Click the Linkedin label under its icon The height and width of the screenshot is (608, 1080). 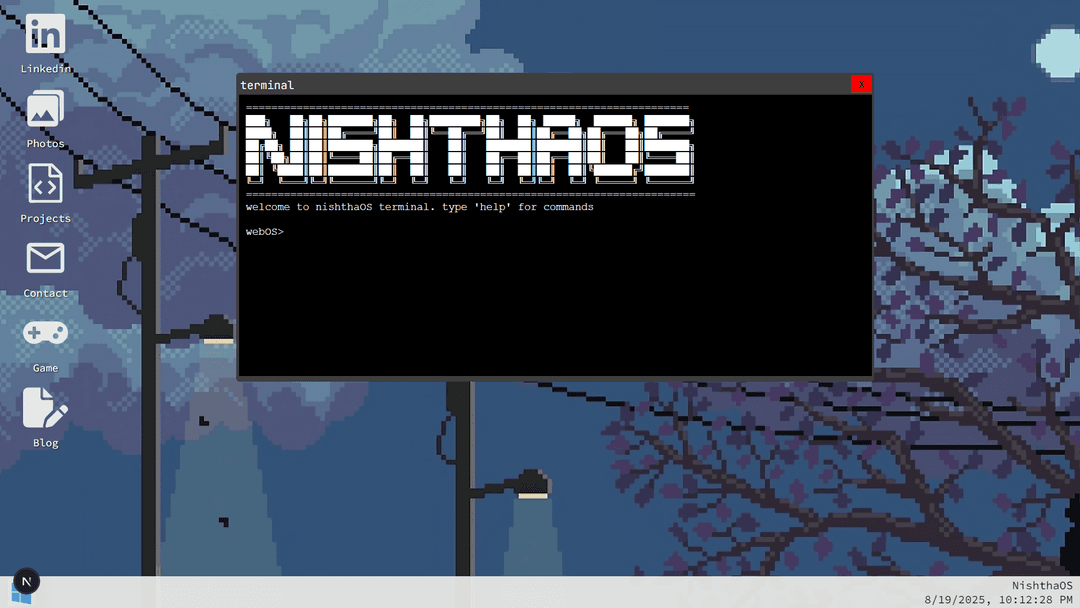[x=44, y=68]
